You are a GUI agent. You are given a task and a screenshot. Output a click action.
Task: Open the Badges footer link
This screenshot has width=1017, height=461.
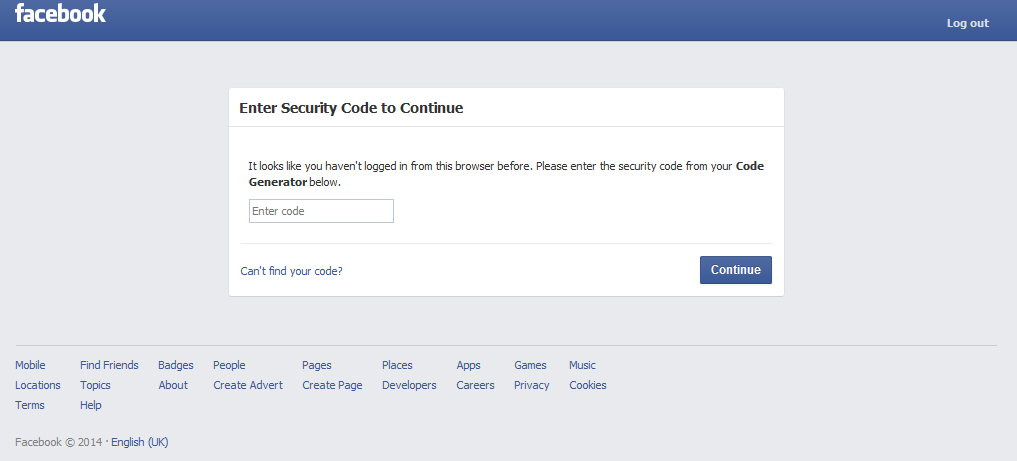(x=176, y=365)
